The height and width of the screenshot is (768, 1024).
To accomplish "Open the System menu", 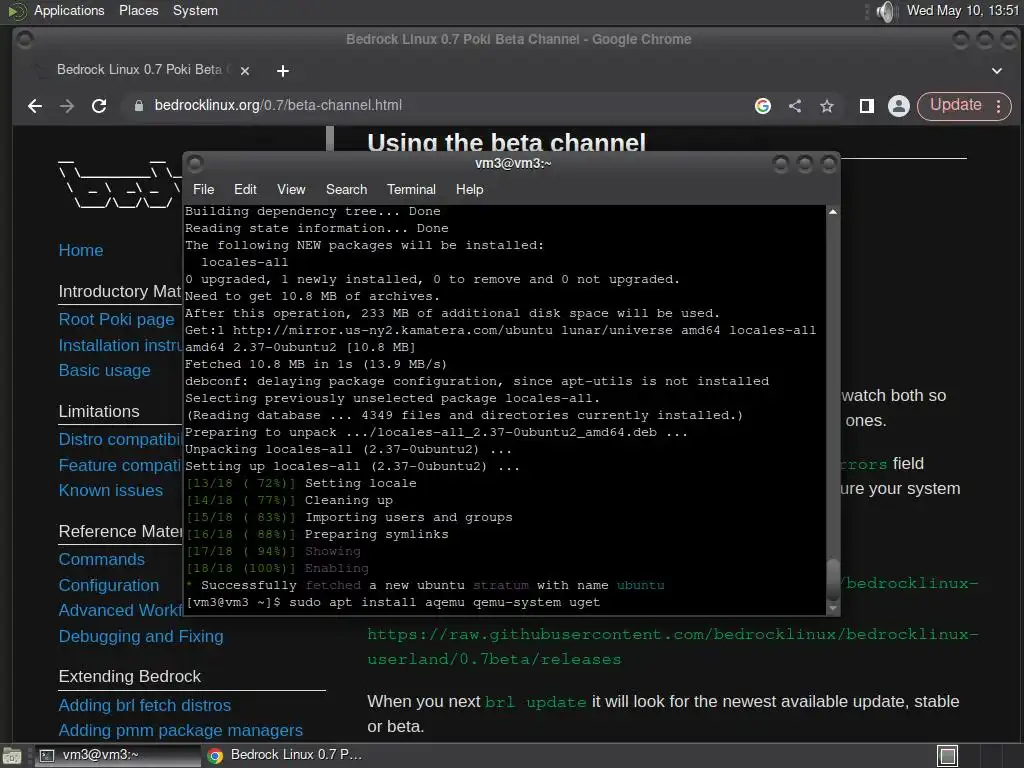I will point(195,10).
